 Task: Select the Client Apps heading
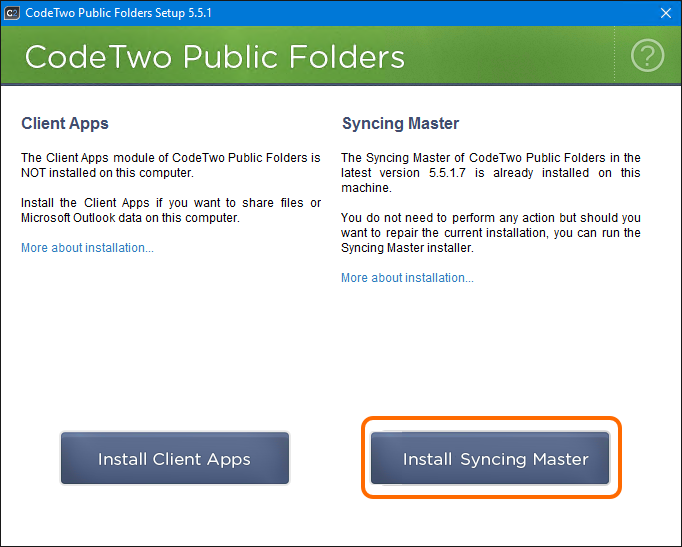pos(65,123)
